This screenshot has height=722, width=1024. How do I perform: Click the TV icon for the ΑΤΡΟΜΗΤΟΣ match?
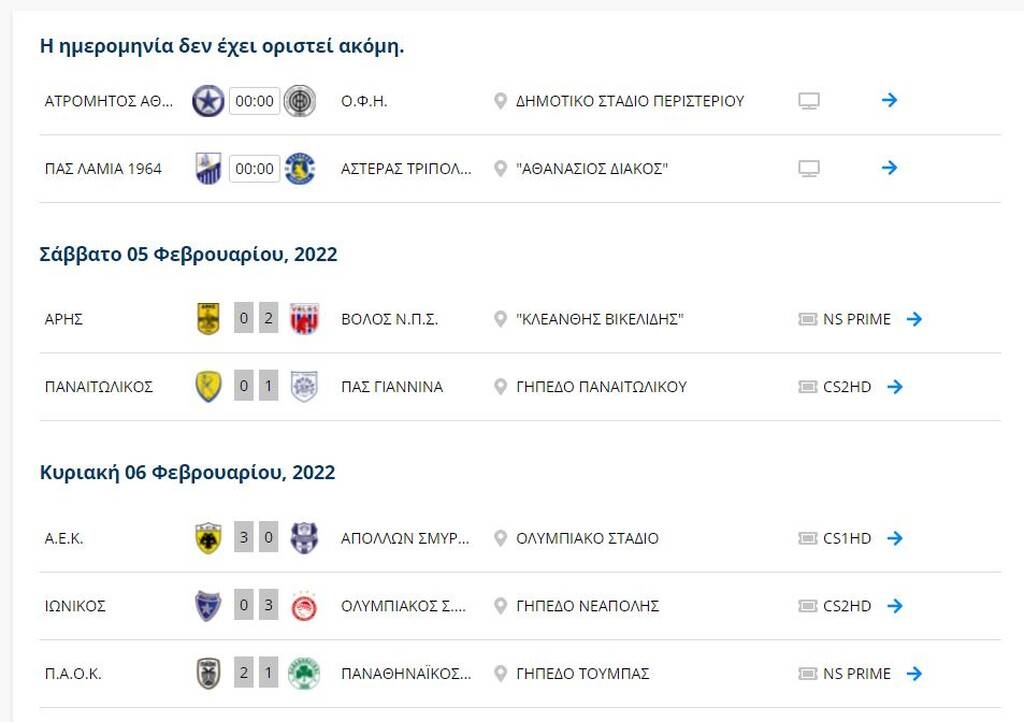[x=809, y=100]
